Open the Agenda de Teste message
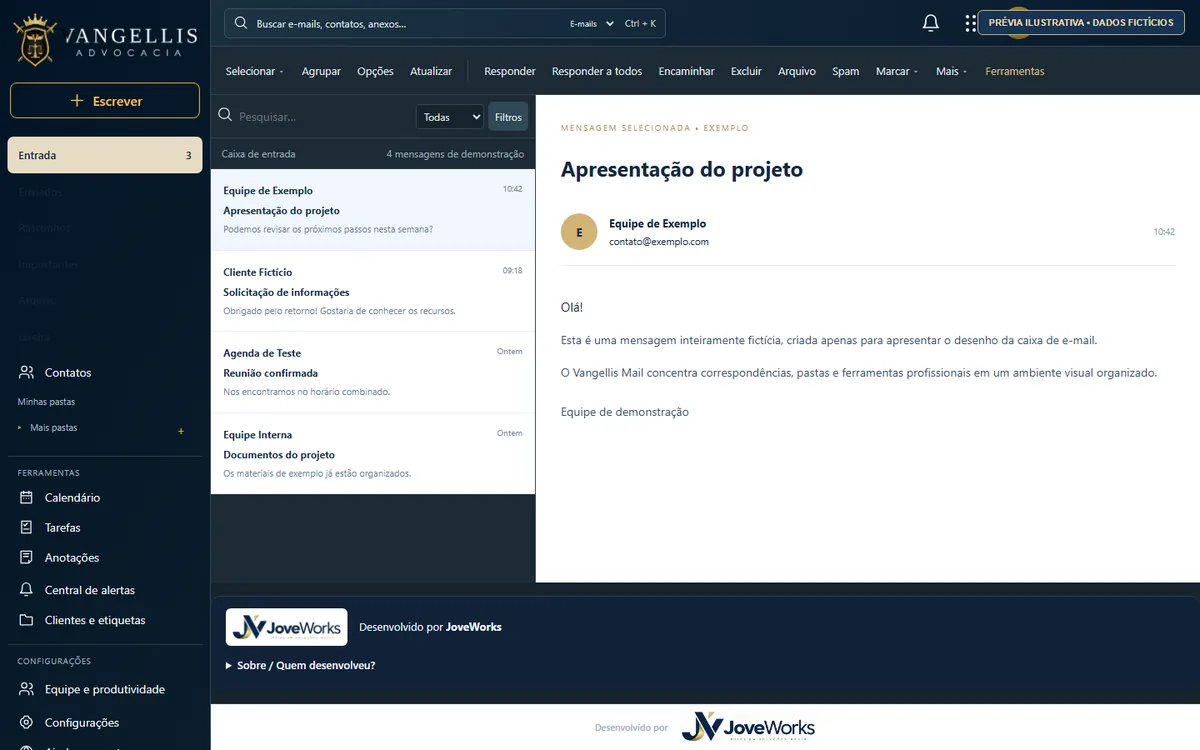 point(373,372)
